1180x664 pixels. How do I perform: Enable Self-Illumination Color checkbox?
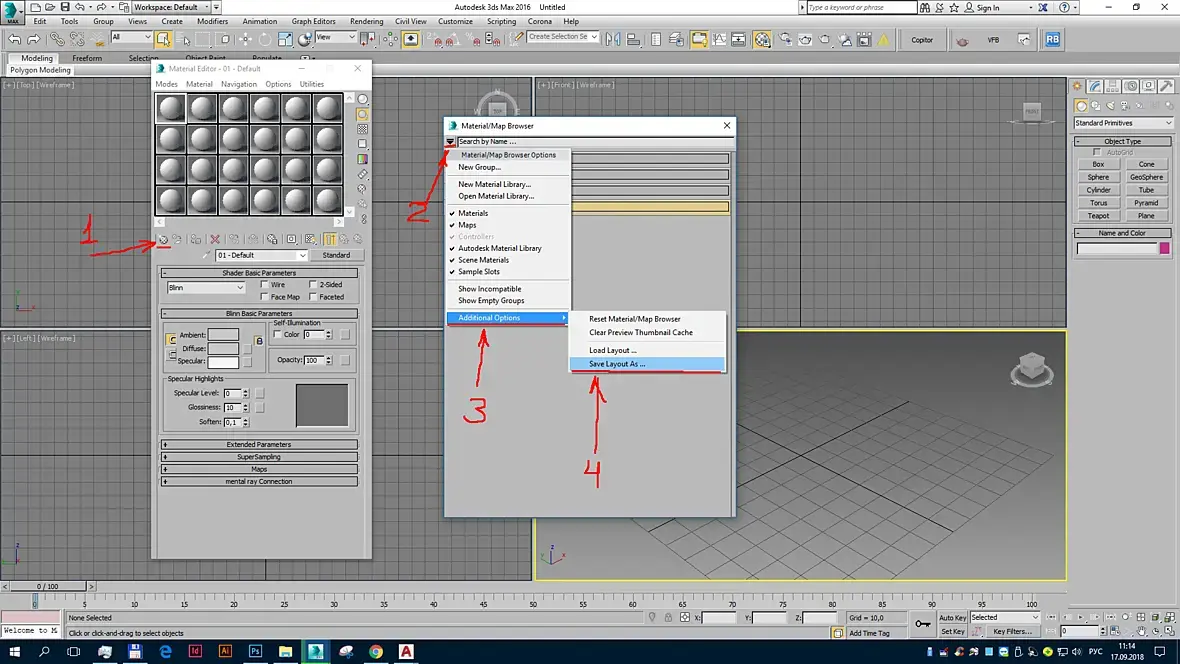click(x=277, y=335)
